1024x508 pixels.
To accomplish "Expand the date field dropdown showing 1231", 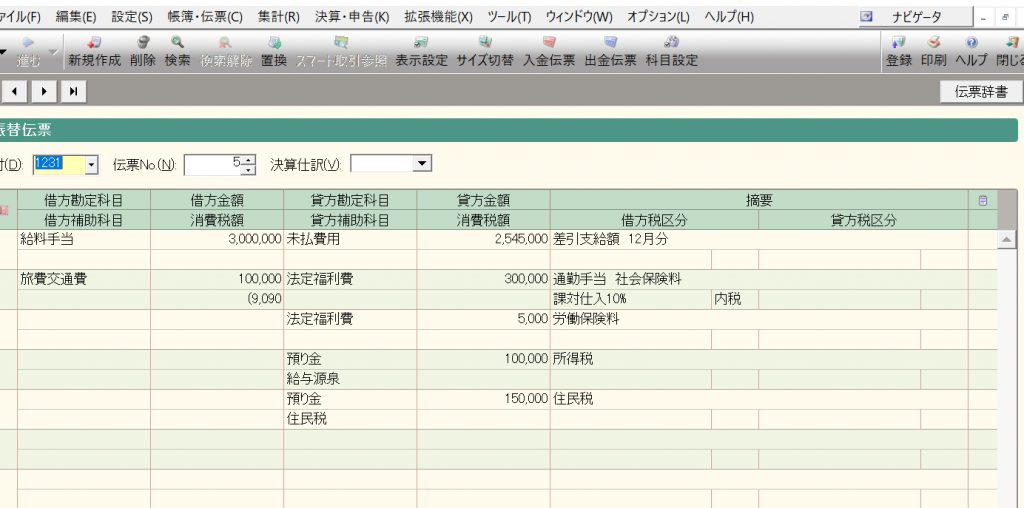I will tap(92, 164).
